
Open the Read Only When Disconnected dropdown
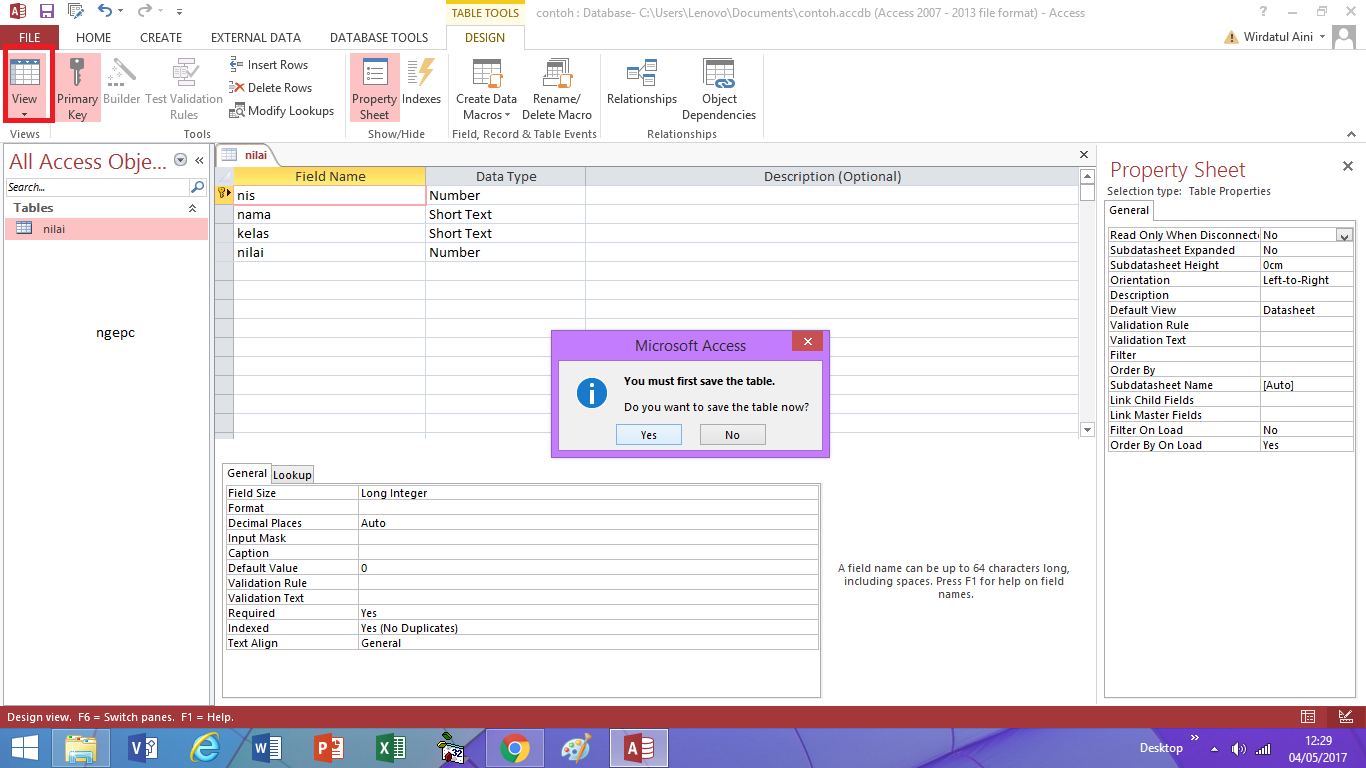(x=1345, y=234)
